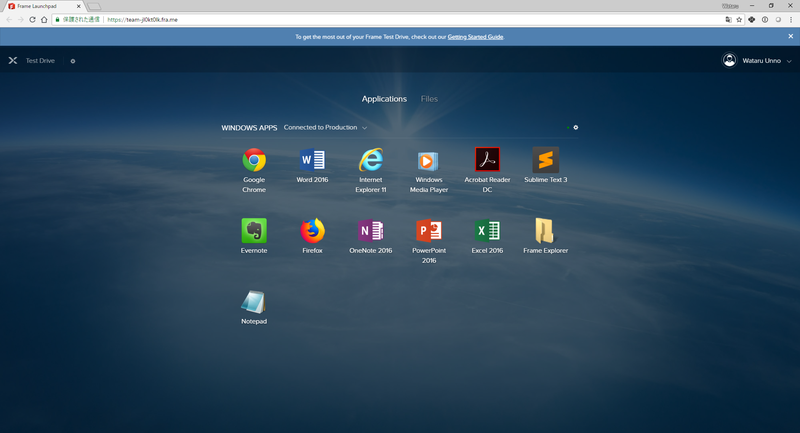Open the Getting Started Guide link
The image size is (800, 433).
(x=476, y=37)
